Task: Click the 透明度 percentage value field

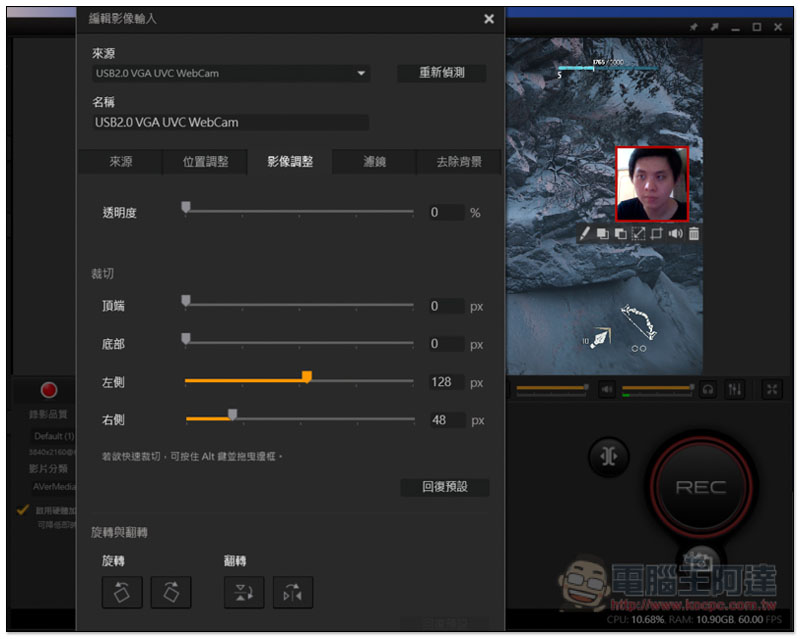Action: click(446, 212)
